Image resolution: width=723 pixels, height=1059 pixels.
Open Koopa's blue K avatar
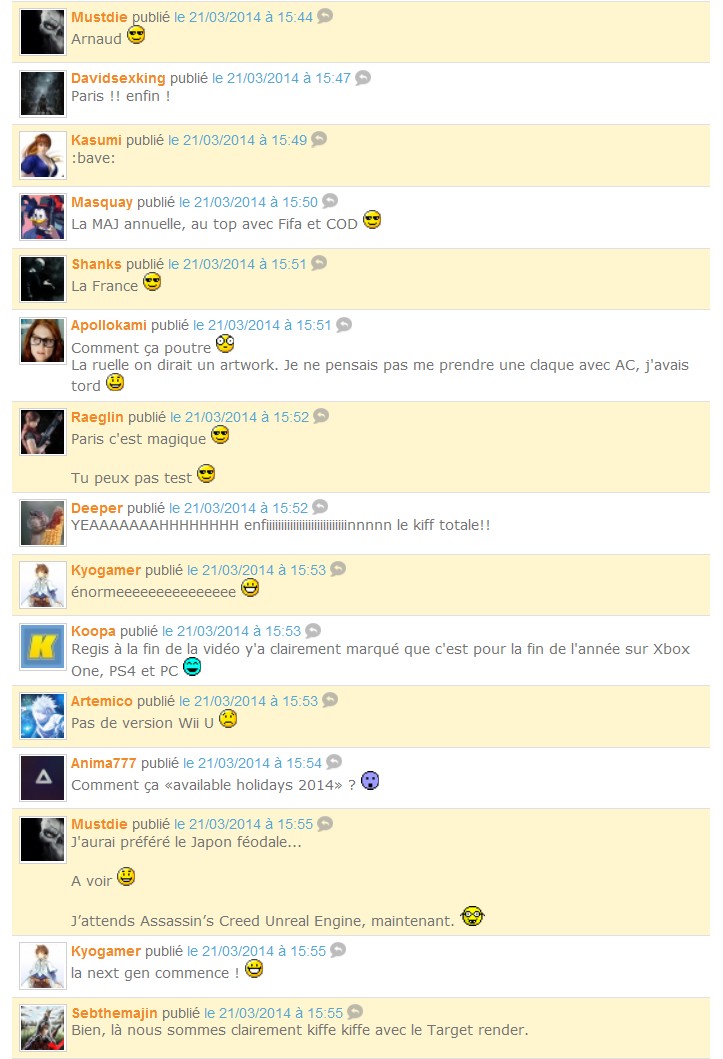(x=43, y=647)
